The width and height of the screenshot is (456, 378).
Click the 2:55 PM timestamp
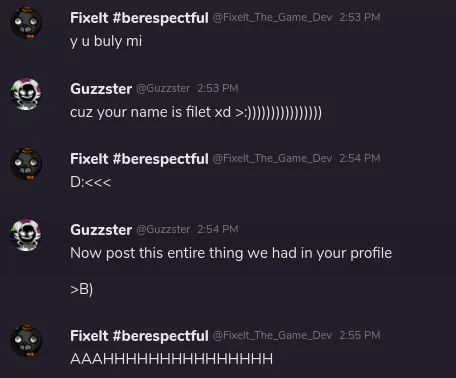pyautogui.click(x=360, y=335)
